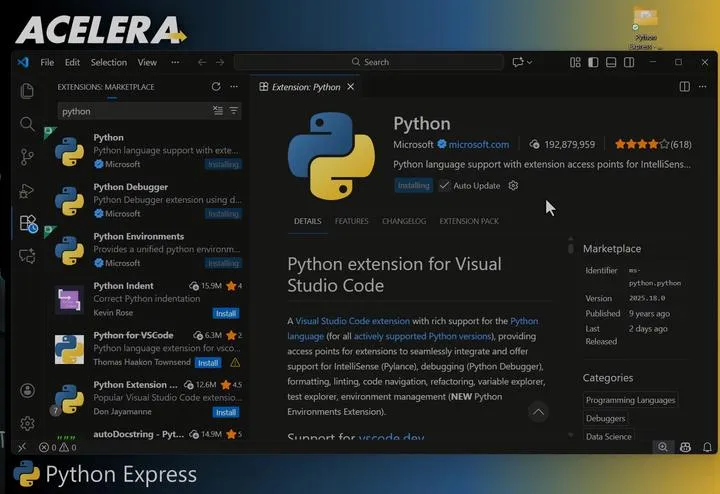The image size is (720, 494).
Task: Expand the hidden menu bar items
Action: (x=175, y=62)
